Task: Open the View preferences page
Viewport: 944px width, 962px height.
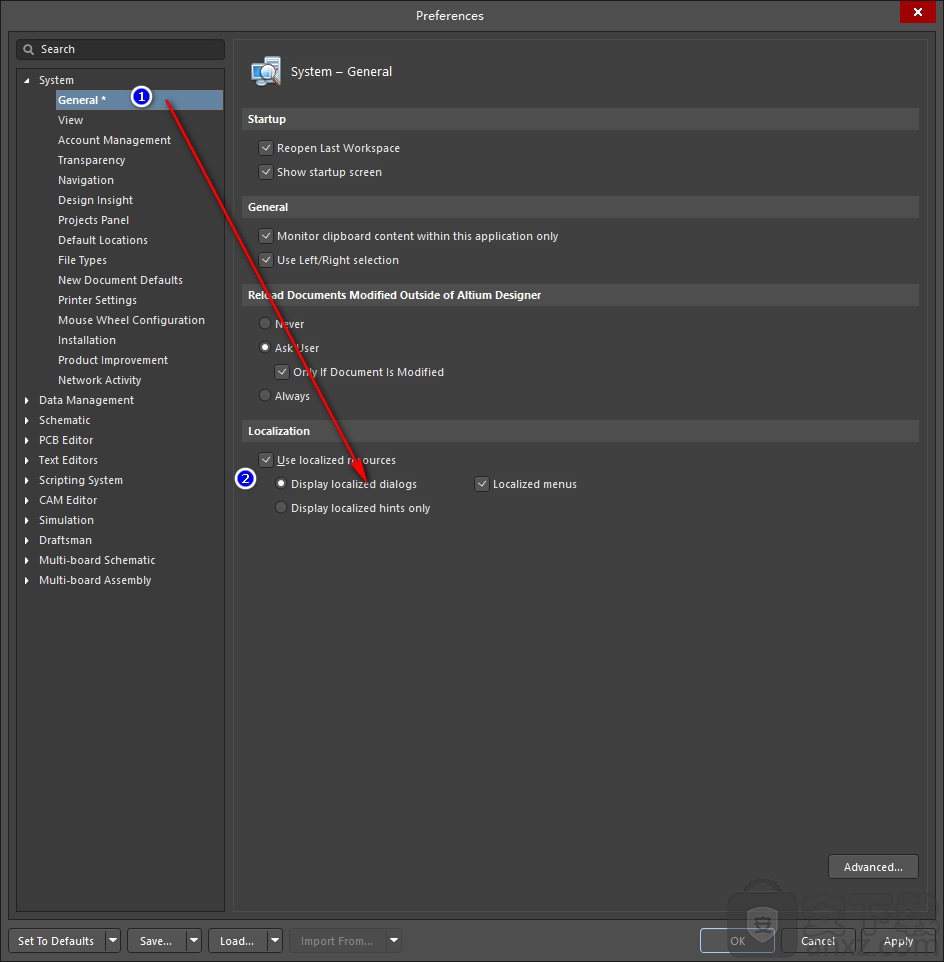Action: pos(71,120)
